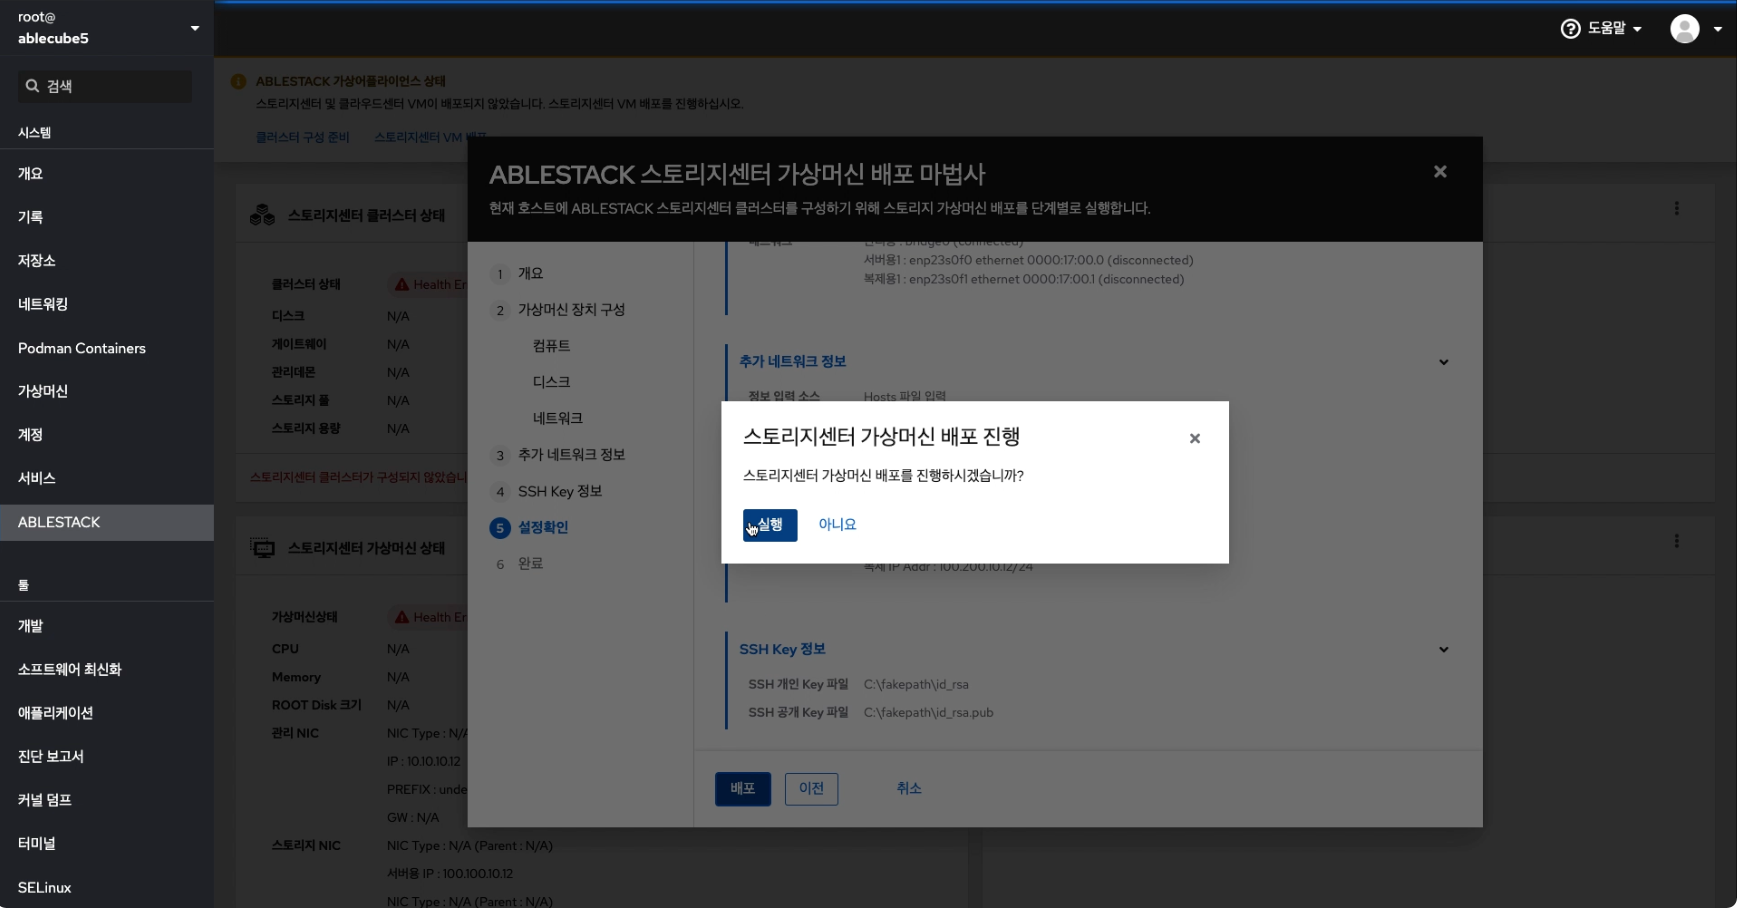Click the help question mark icon
Screen dimensions: 1737x908
pos(1570,29)
